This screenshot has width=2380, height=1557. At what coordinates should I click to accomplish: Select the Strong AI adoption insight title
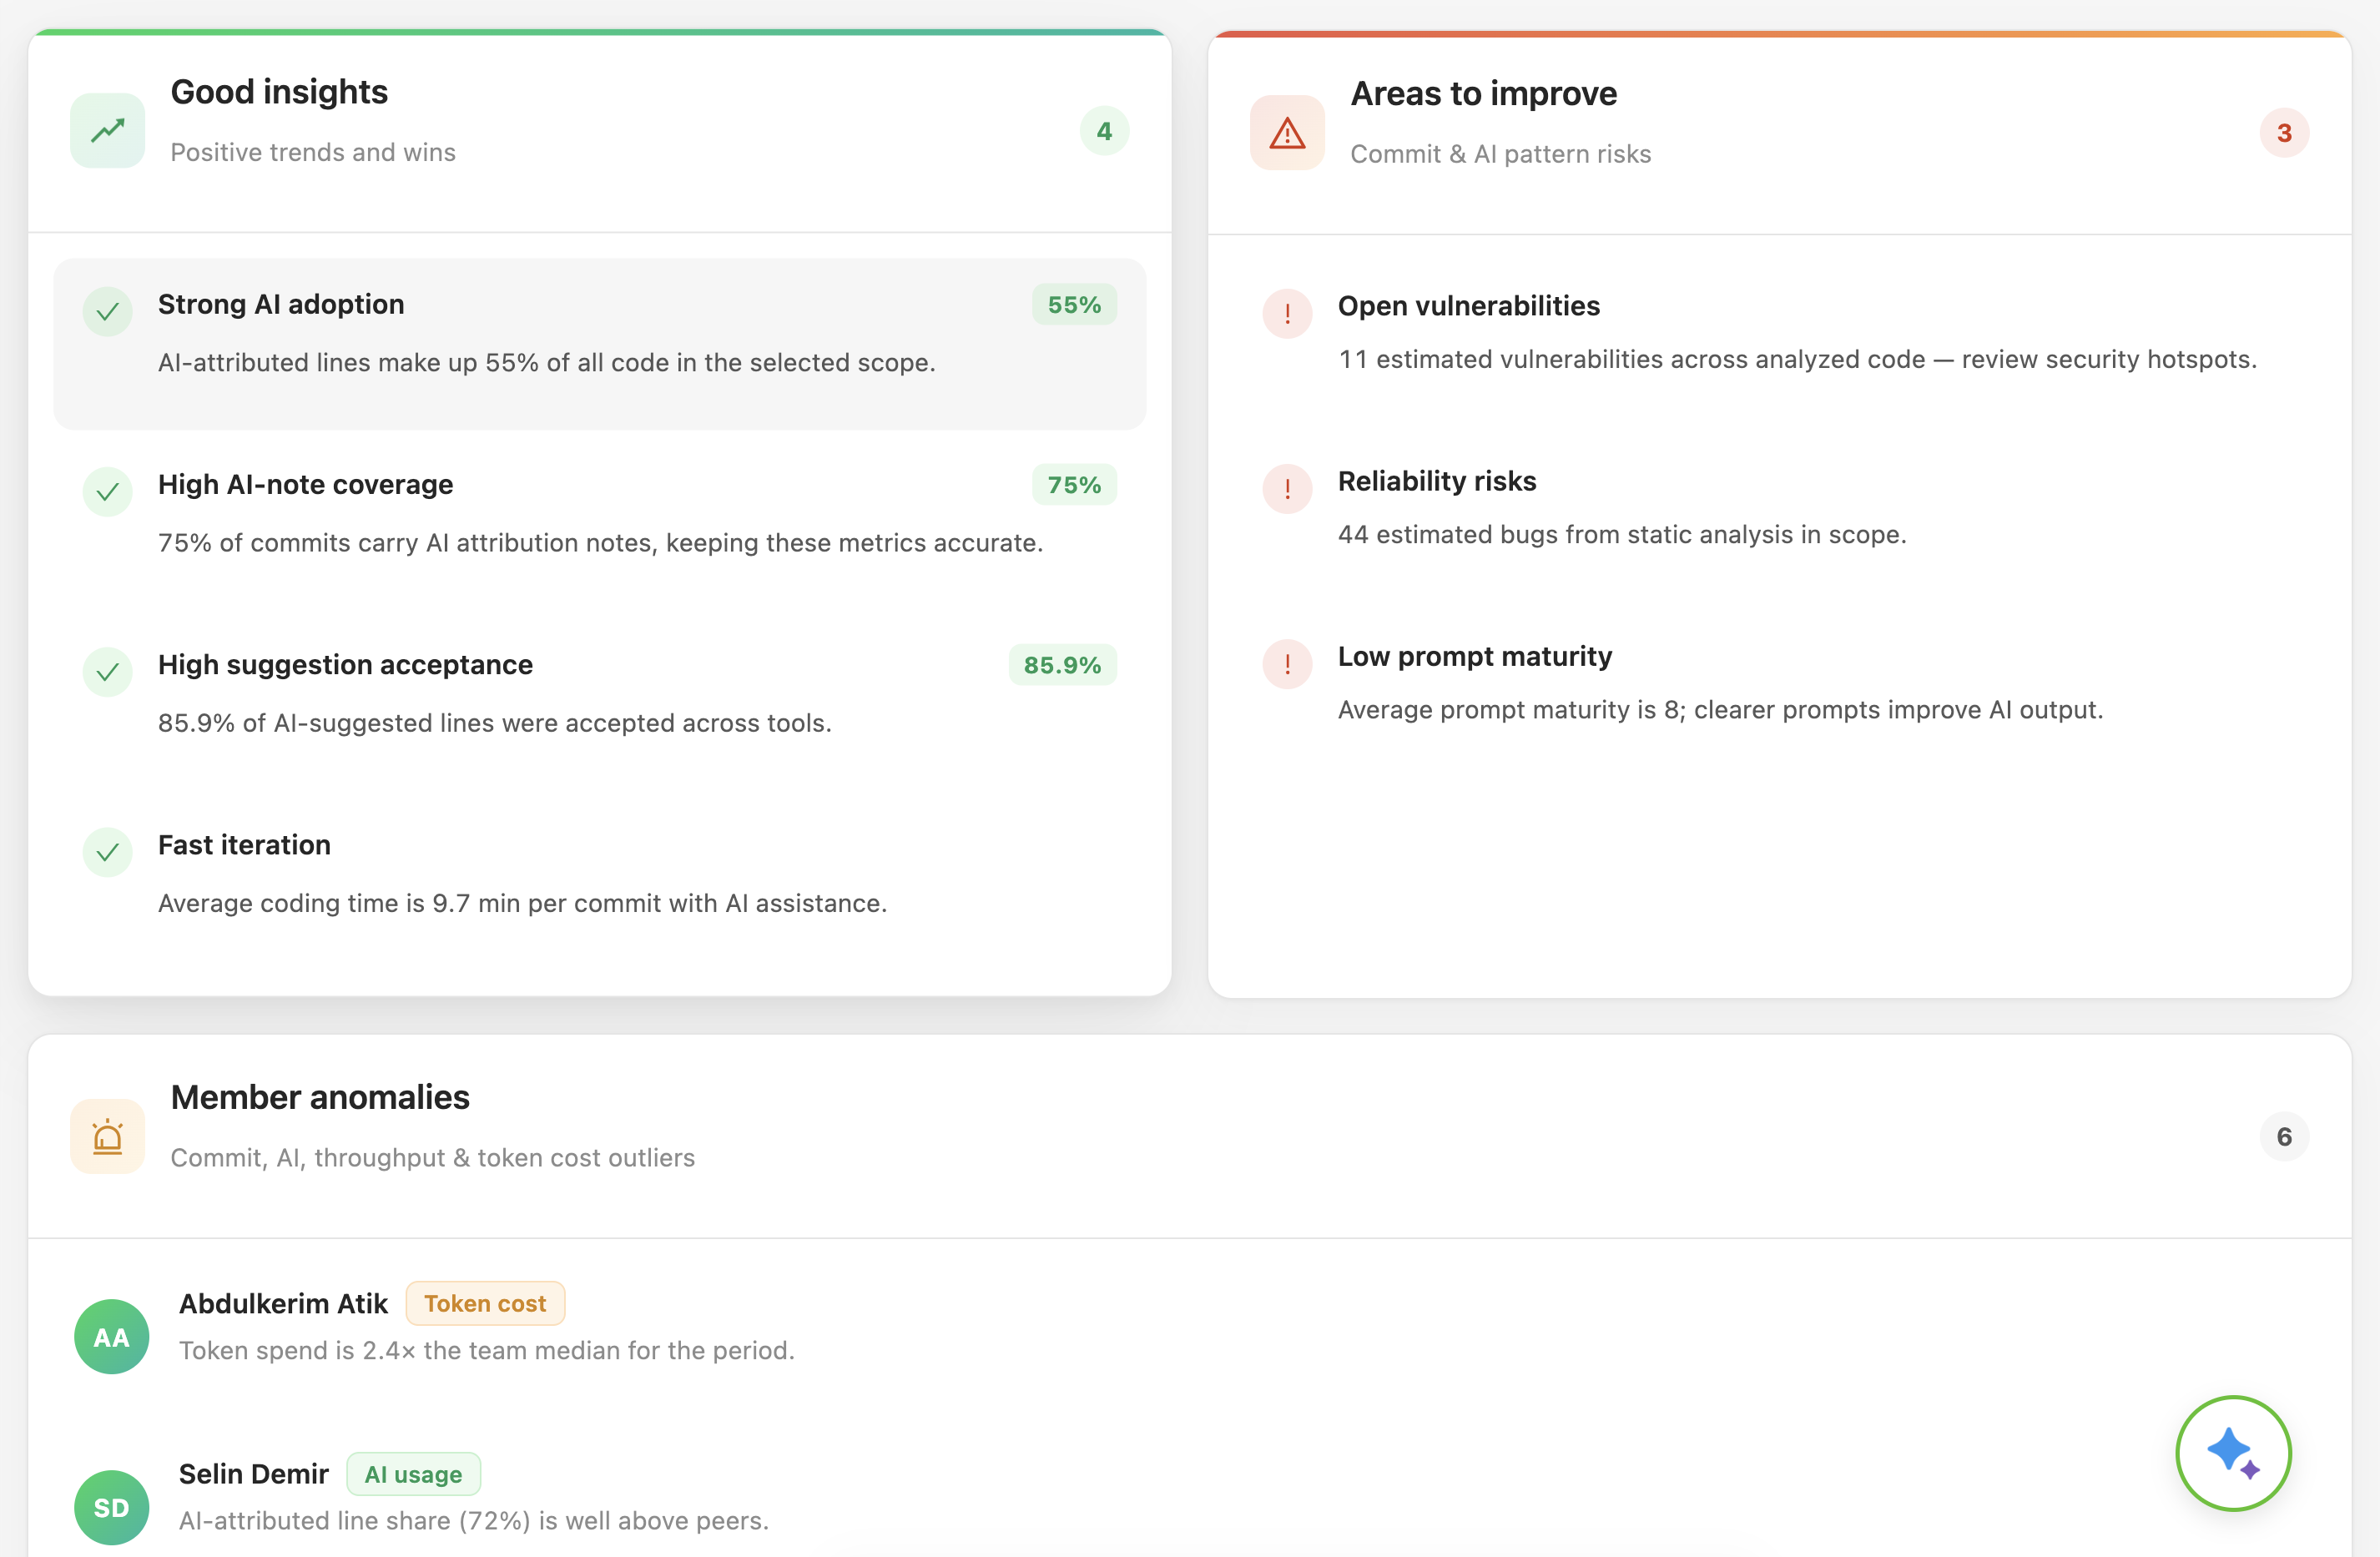pos(281,304)
